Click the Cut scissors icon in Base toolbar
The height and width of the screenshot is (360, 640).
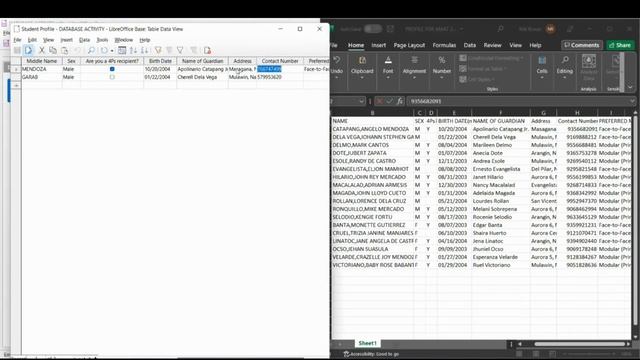(x=41, y=50)
